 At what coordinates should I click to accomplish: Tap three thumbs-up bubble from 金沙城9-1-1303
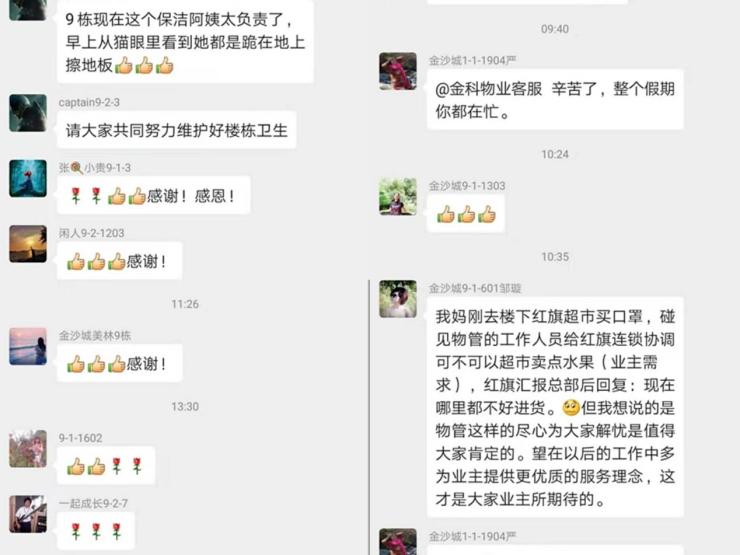466,214
